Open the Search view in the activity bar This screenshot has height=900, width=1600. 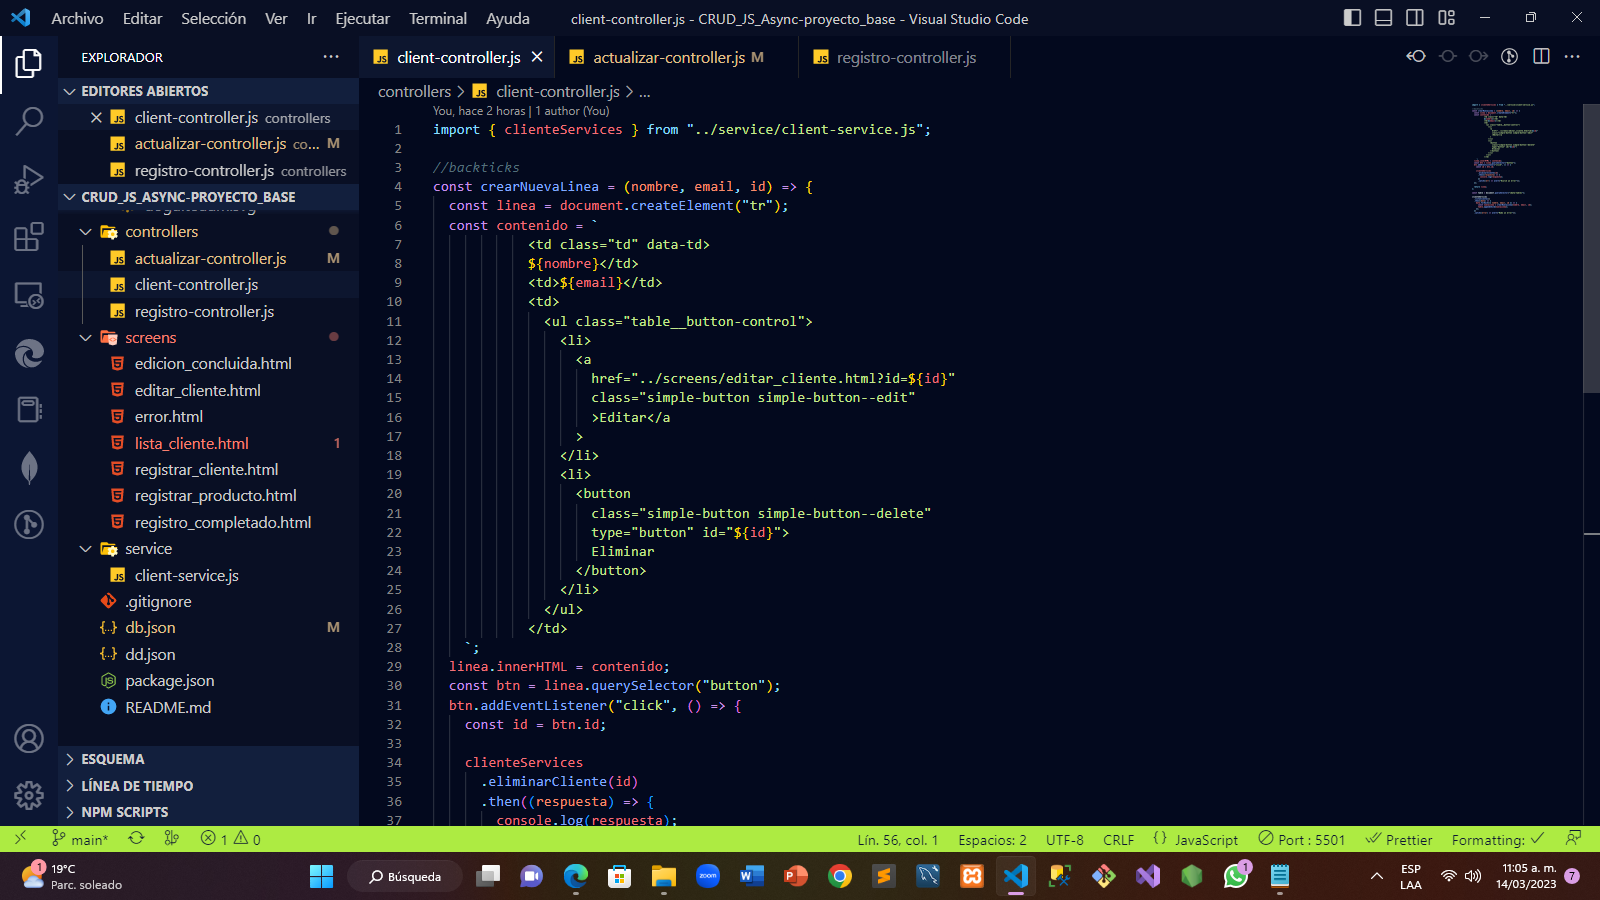pos(29,122)
